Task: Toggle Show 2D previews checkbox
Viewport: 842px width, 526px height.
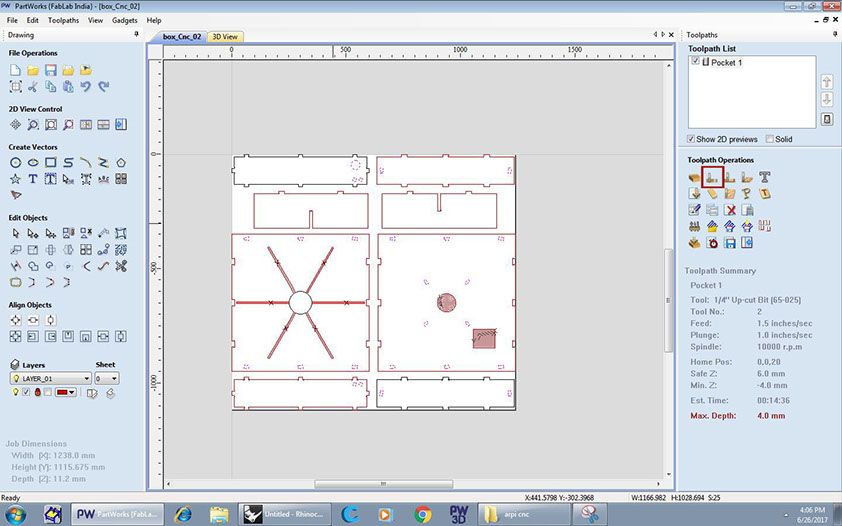Action: tap(691, 139)
